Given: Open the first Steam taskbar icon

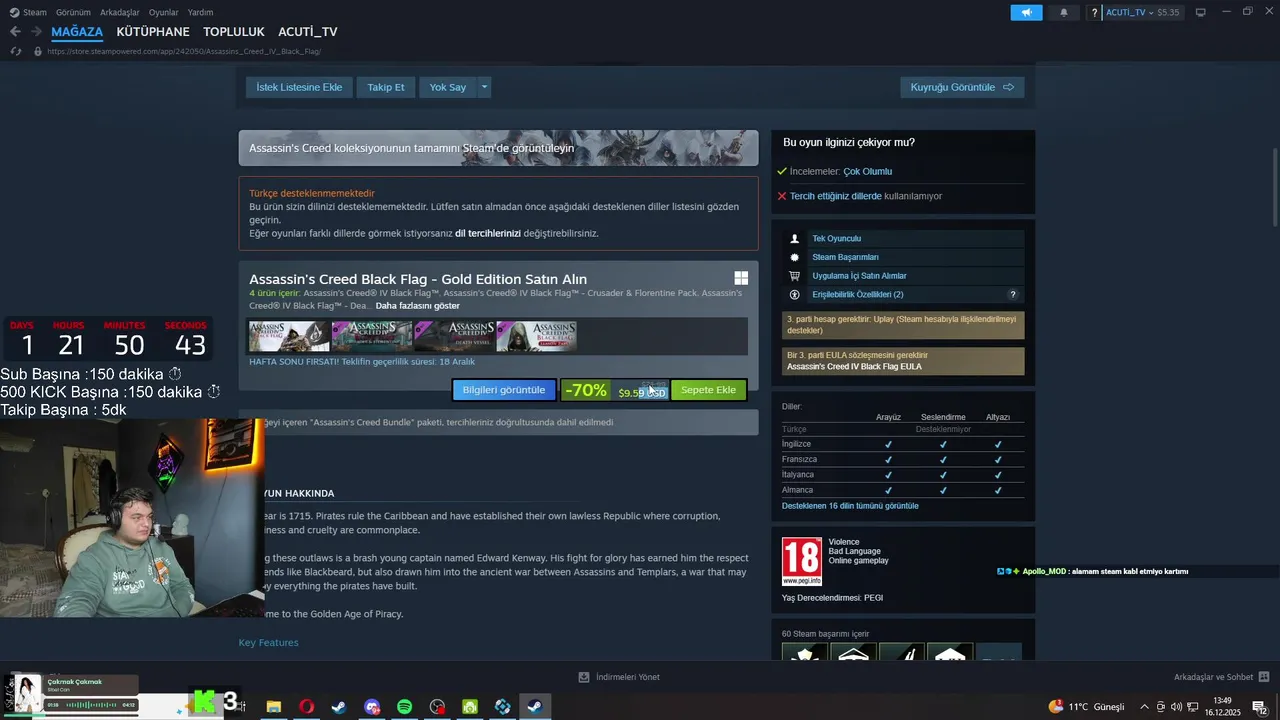Looking at the screenshot, I should pos(339,706).
